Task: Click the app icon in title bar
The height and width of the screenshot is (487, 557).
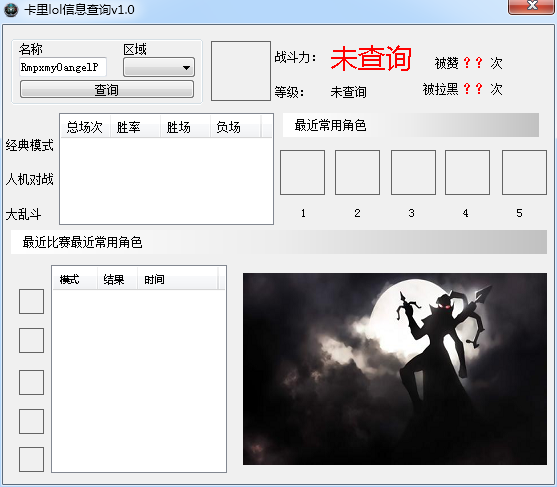Action: 11,10
